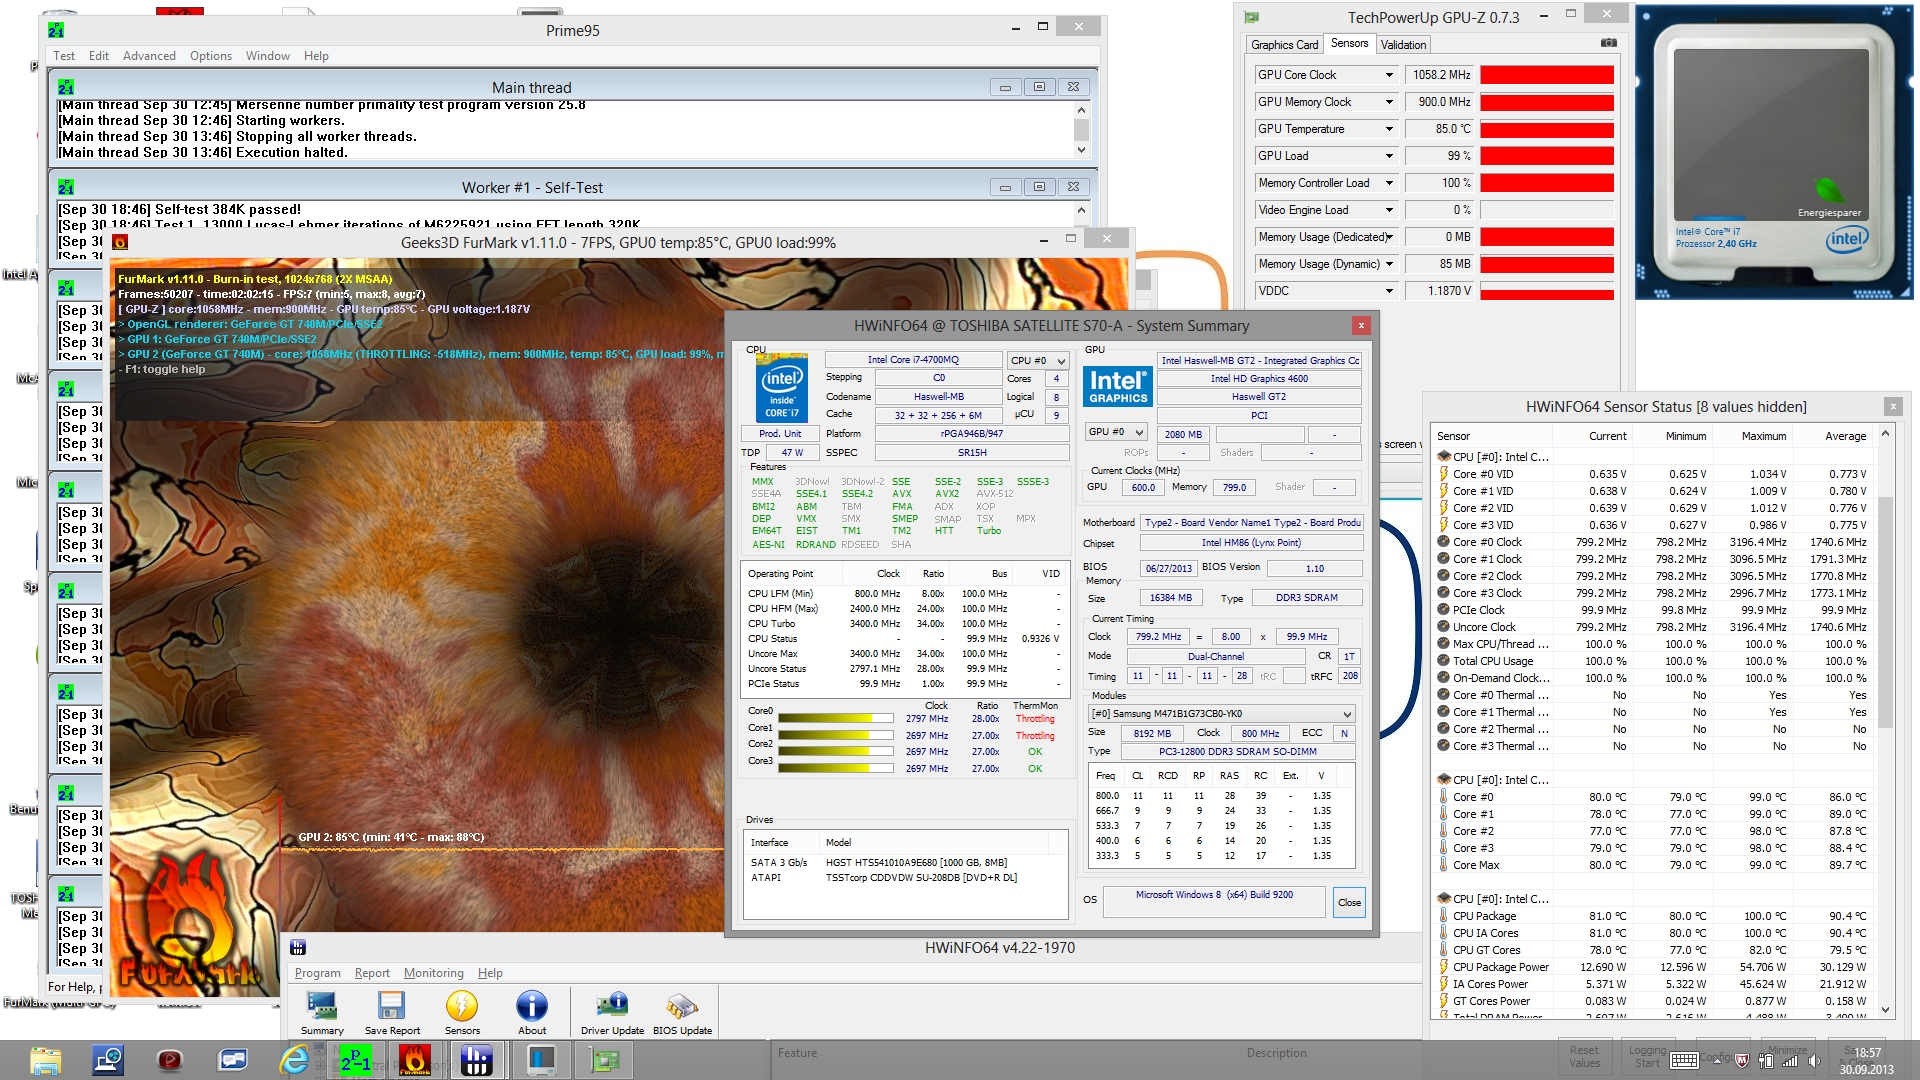Switch to Graphics Card tab in GPU-Z
Screen dimensions: 1920x1080
[1284, 44]
